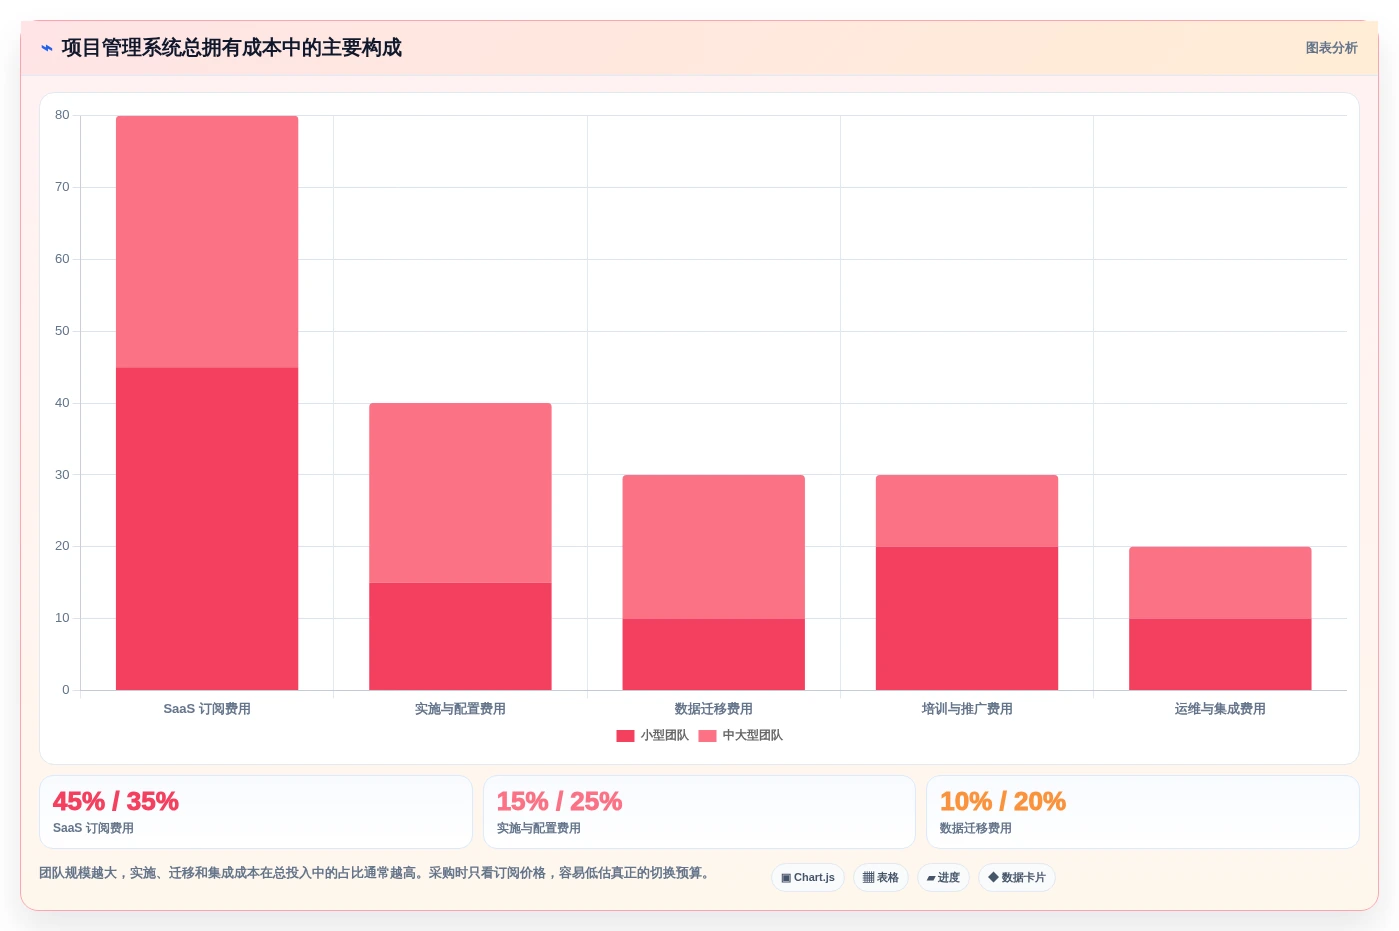Click the SaaS 订阅费用 x-axis label
The width and height of the screenshot is (1399, 931).
(x=207, y=709)
